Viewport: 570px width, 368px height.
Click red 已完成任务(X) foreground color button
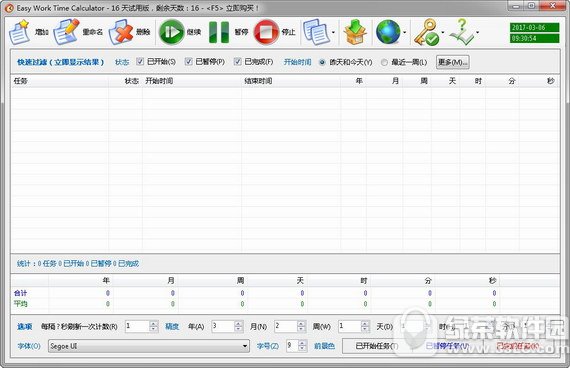(518, 346)
